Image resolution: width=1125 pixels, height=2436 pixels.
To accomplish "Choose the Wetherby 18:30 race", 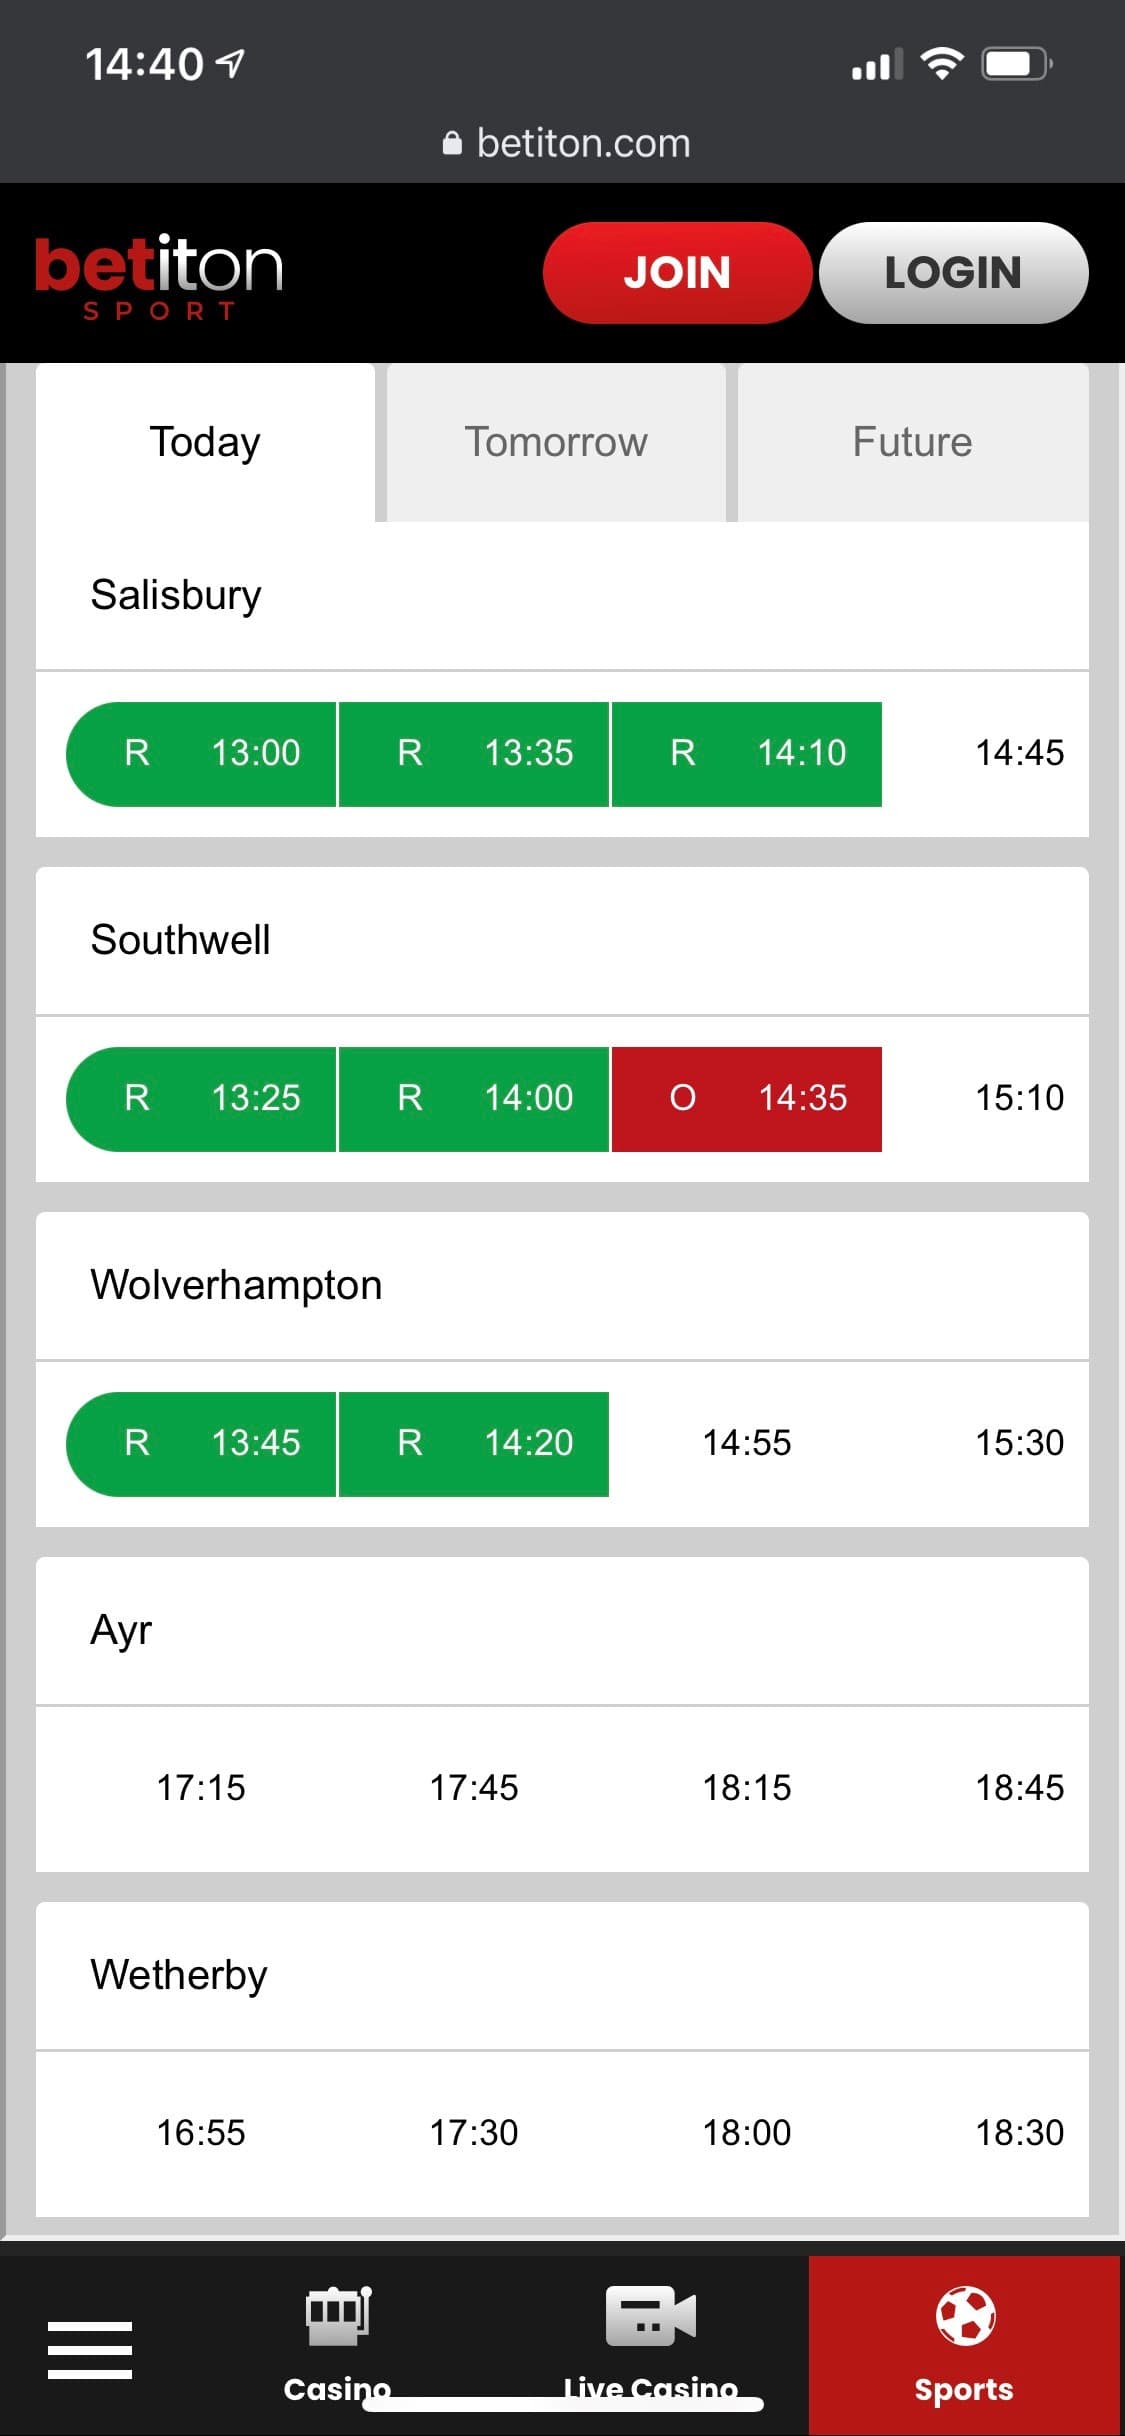I will (x=1019, y=2133).
